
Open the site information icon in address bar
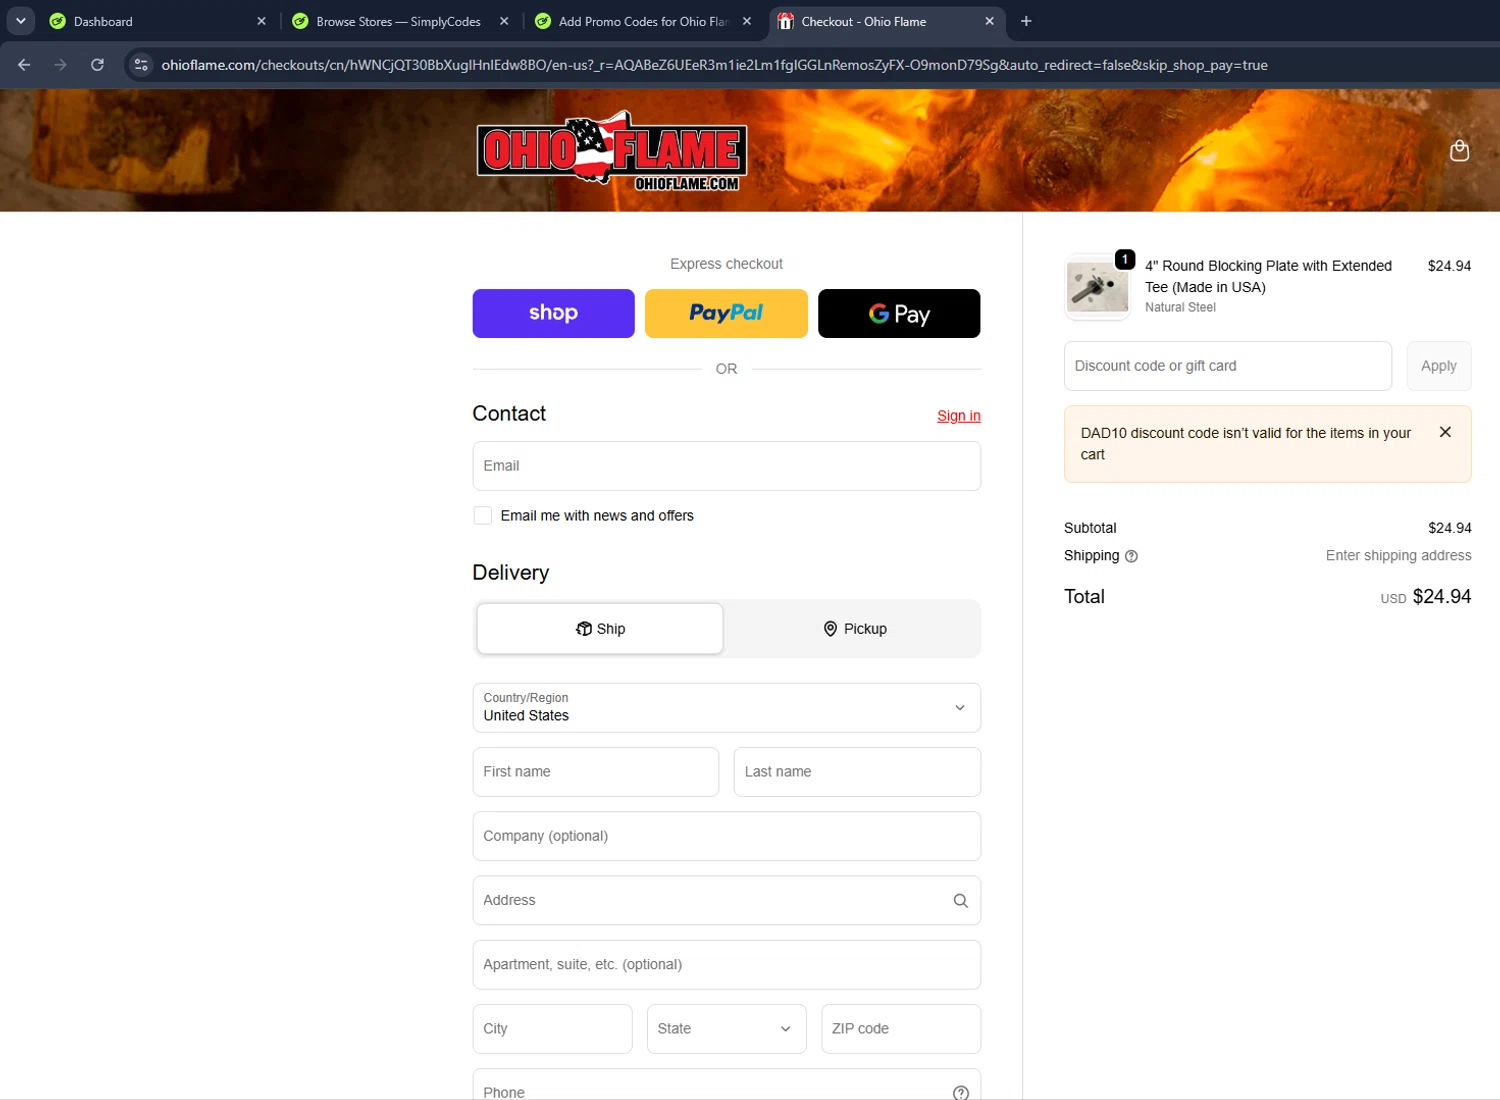point(141,65)
